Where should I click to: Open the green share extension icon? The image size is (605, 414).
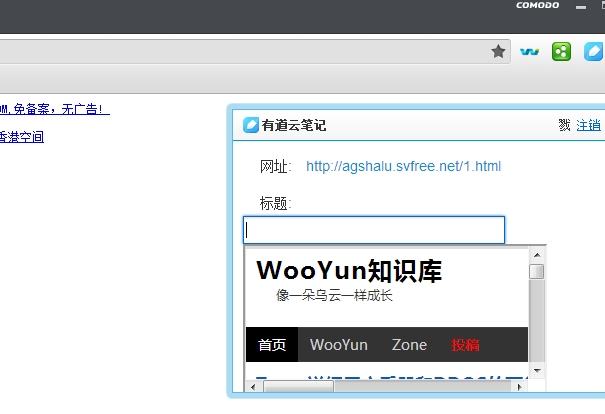[561, 51]
